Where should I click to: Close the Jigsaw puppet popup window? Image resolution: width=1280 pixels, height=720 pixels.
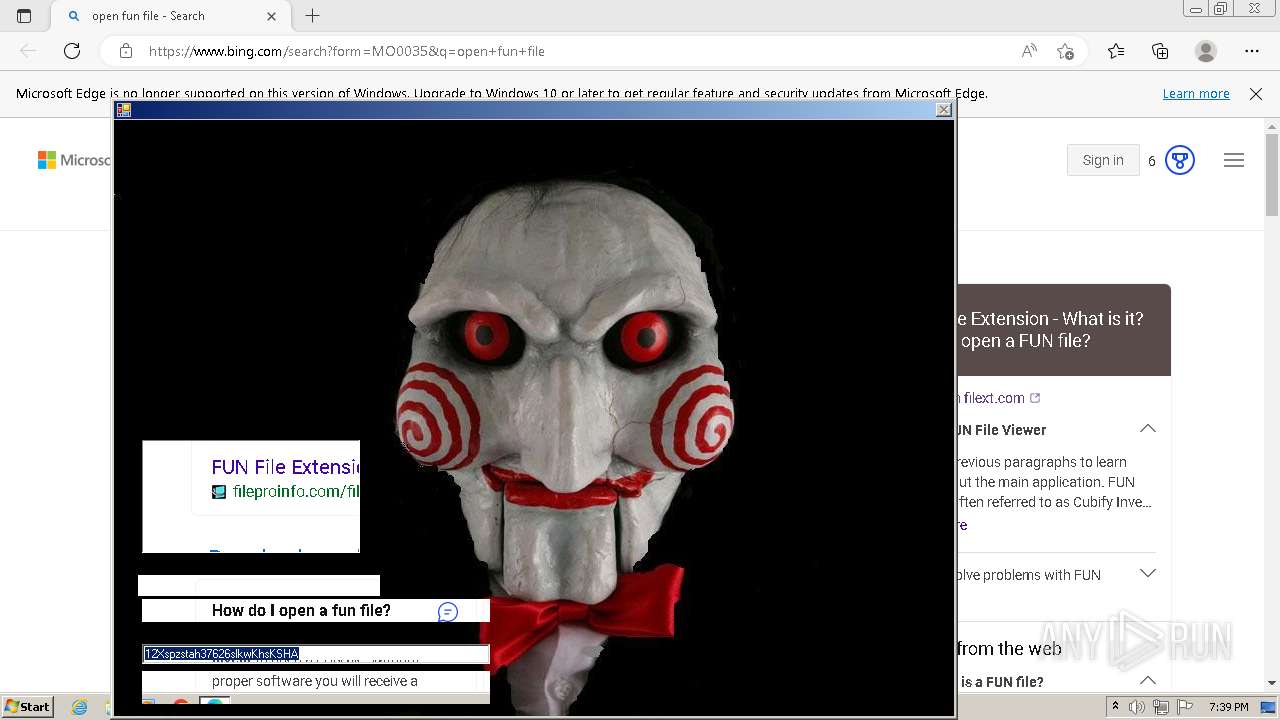943,110
